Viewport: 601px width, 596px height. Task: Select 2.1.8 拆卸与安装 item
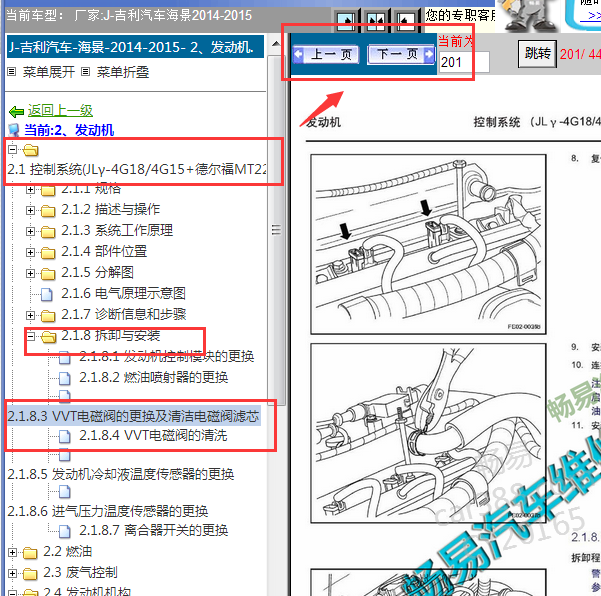coord(110,335)
